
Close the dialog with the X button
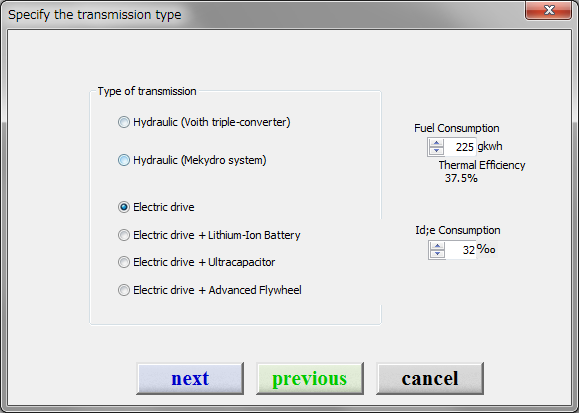click(x=549, y=10)
